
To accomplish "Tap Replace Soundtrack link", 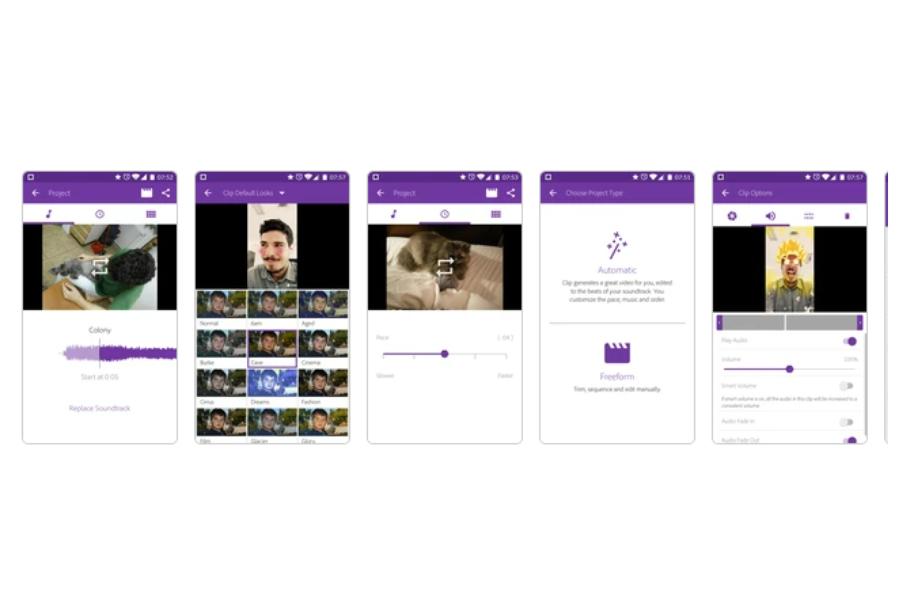I will pos(100,408).
